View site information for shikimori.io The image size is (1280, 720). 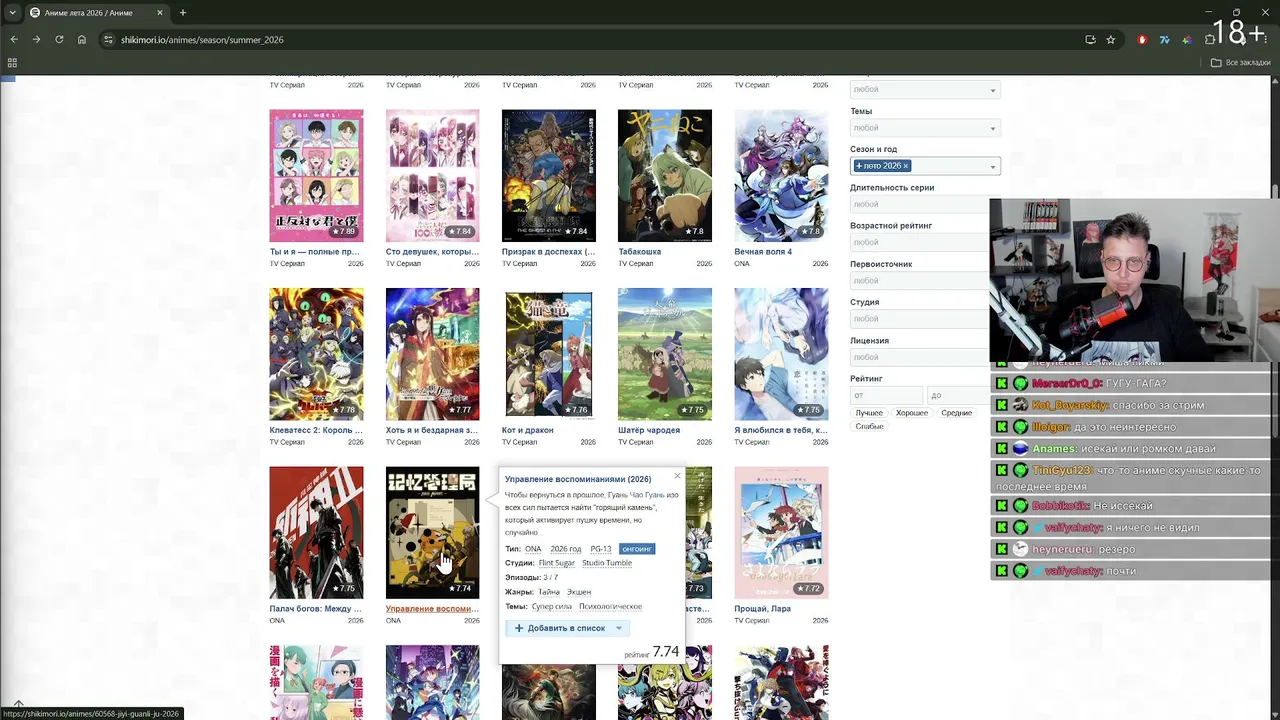[108, 40]
